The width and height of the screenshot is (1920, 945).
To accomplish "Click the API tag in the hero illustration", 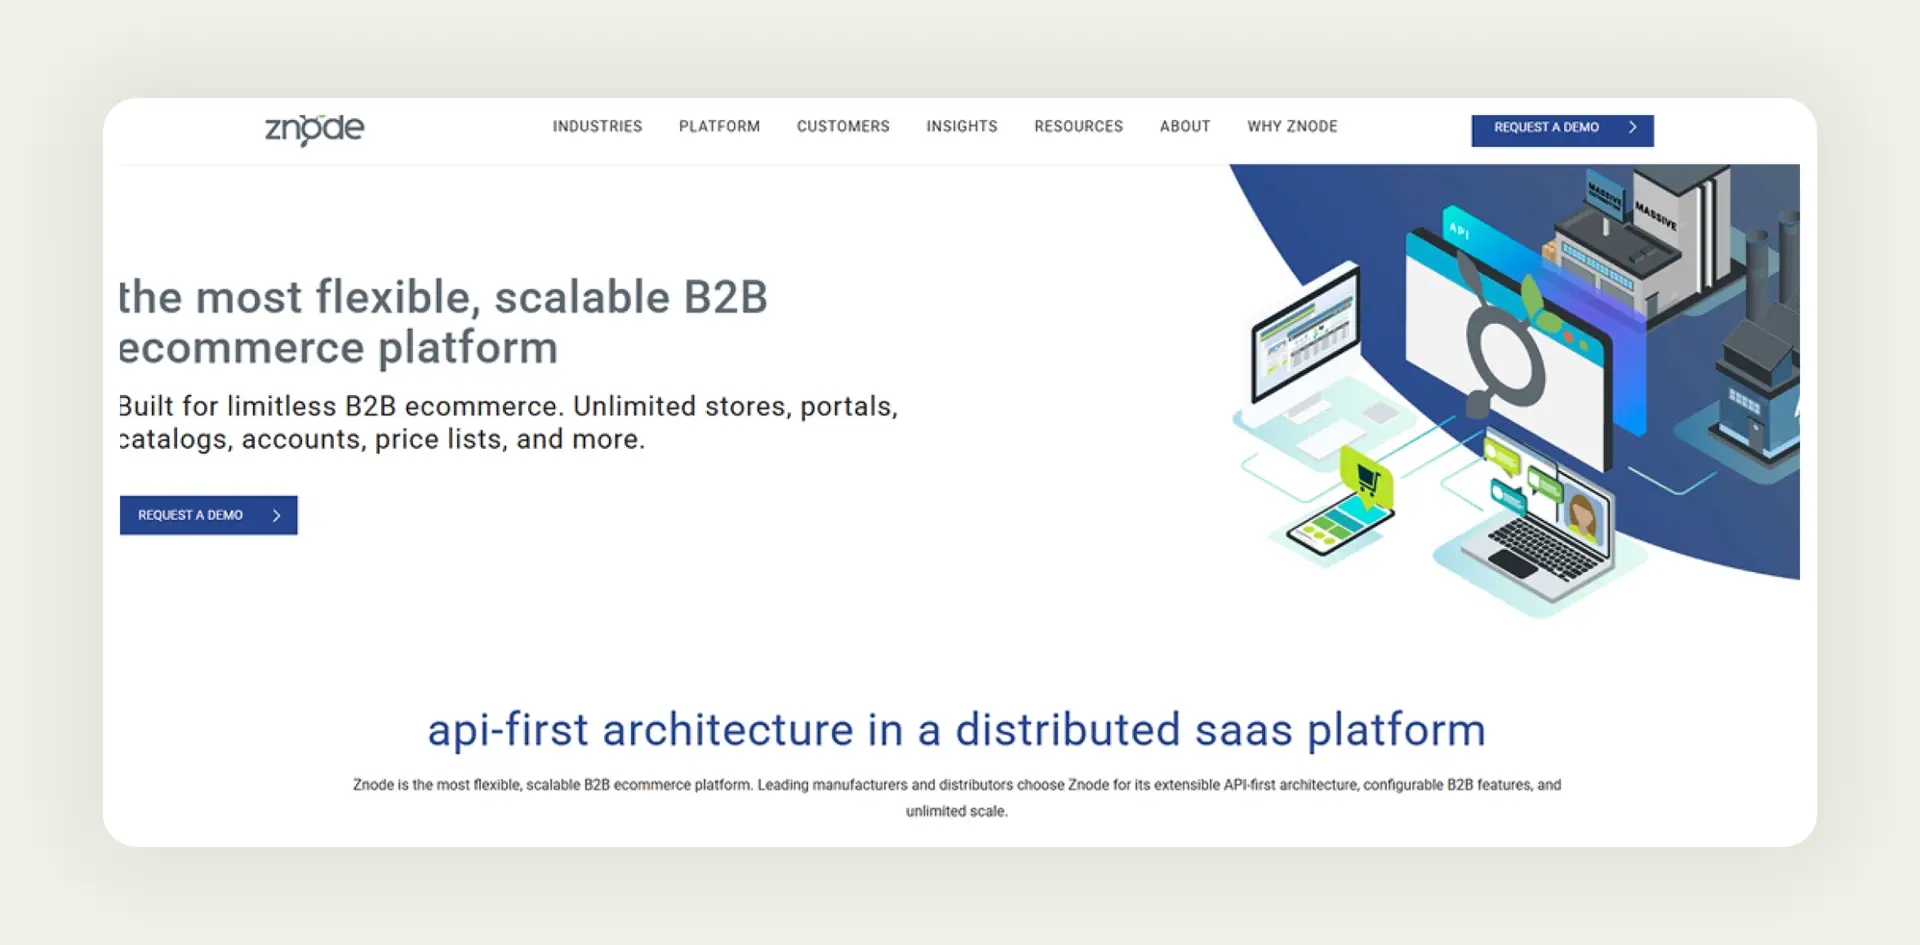I will coord(1458,231).
